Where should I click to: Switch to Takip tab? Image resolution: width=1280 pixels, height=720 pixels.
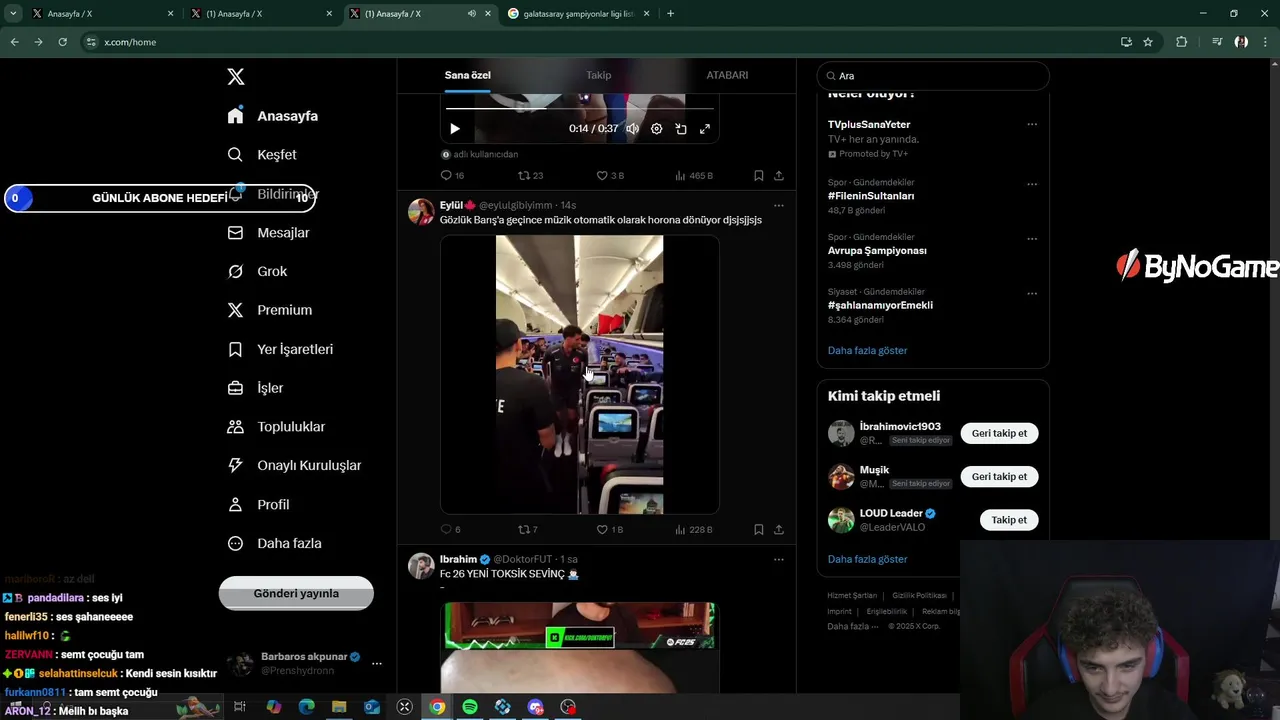point(598,75)
